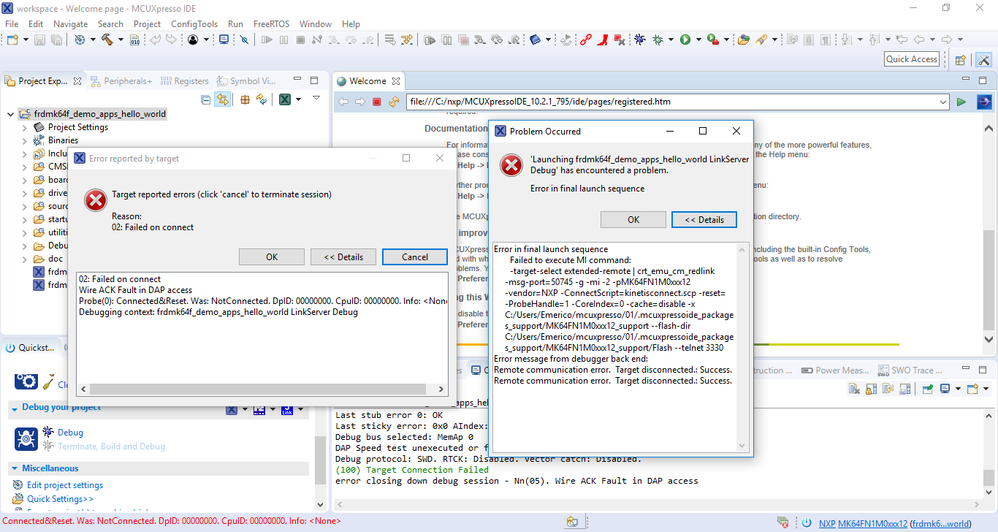The height and width of the screenshot is (532, 998).
Task: Click the profile user circle toolbar icon
Action: pos(192,39)
